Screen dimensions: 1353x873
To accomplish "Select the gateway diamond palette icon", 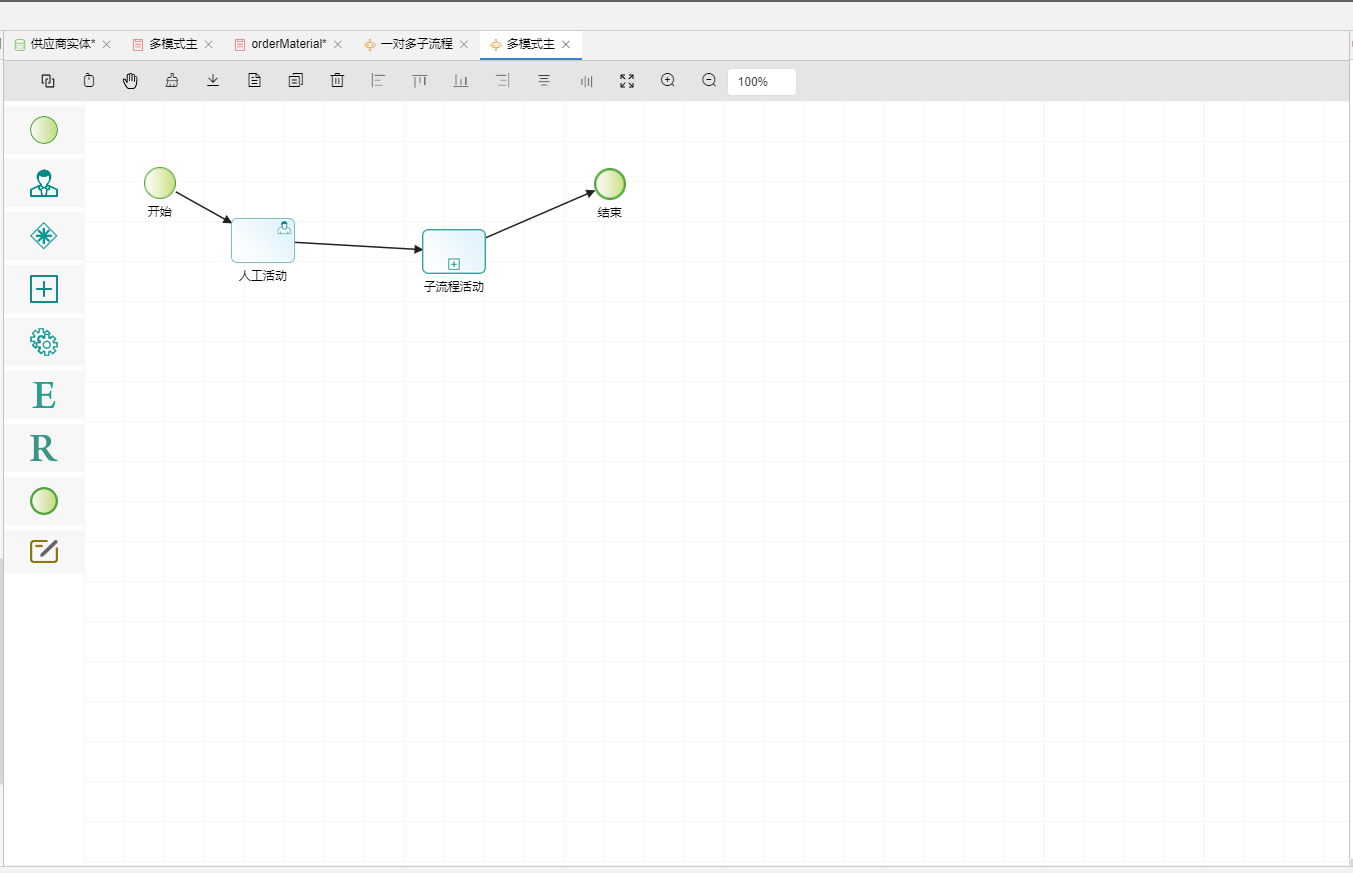I will click(x=44, y=236).
